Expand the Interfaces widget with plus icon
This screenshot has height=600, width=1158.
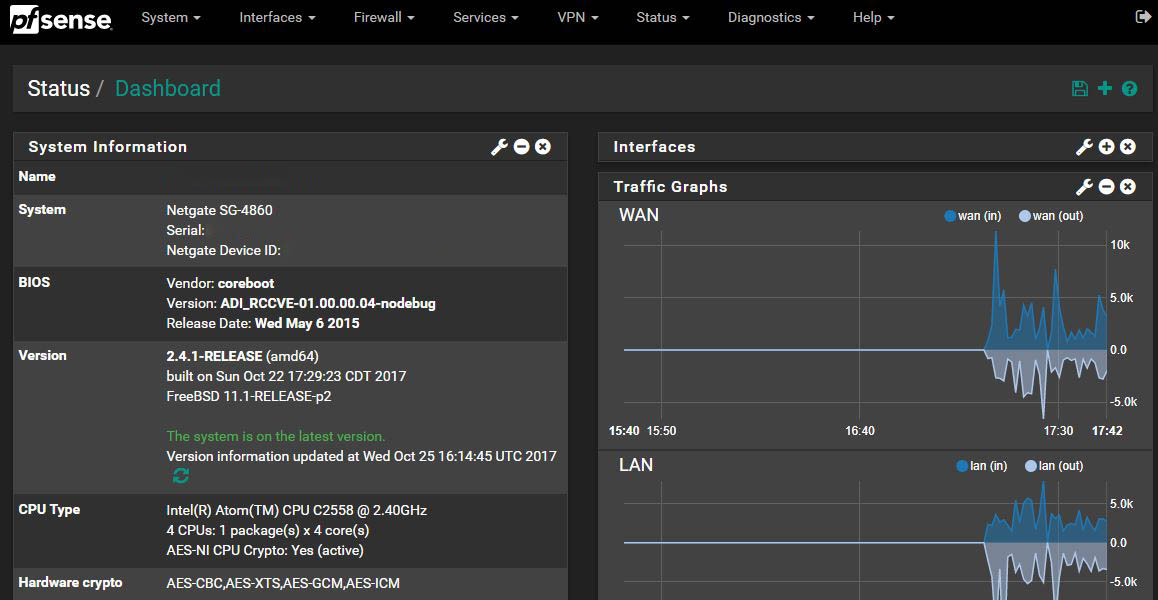1106,147
